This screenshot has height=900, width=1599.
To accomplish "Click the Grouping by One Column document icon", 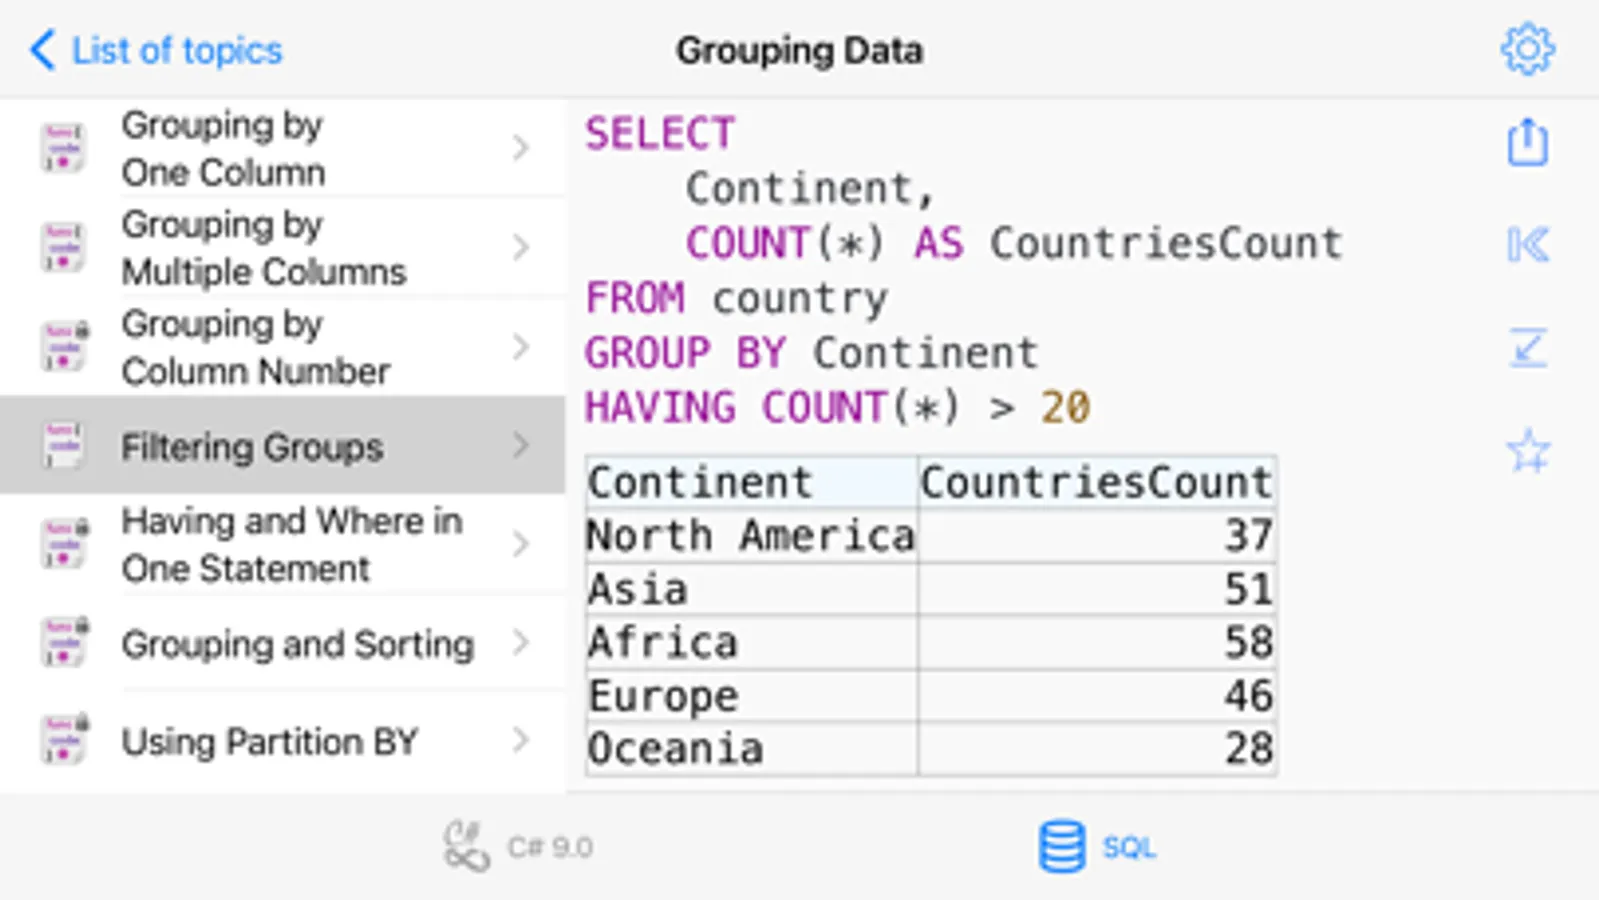I will [x=63, y=148].
